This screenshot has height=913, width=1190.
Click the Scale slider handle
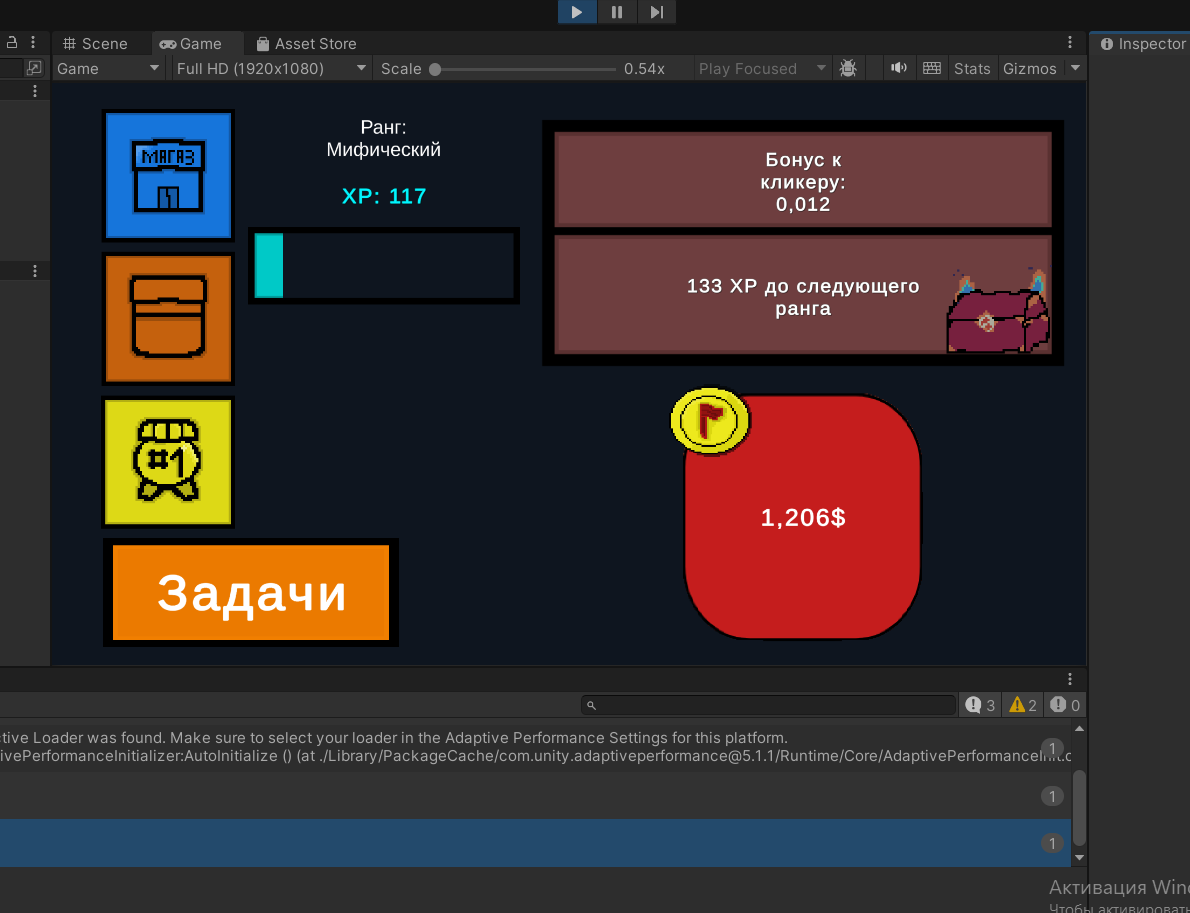pyautogui.click(x=435, y=69)
